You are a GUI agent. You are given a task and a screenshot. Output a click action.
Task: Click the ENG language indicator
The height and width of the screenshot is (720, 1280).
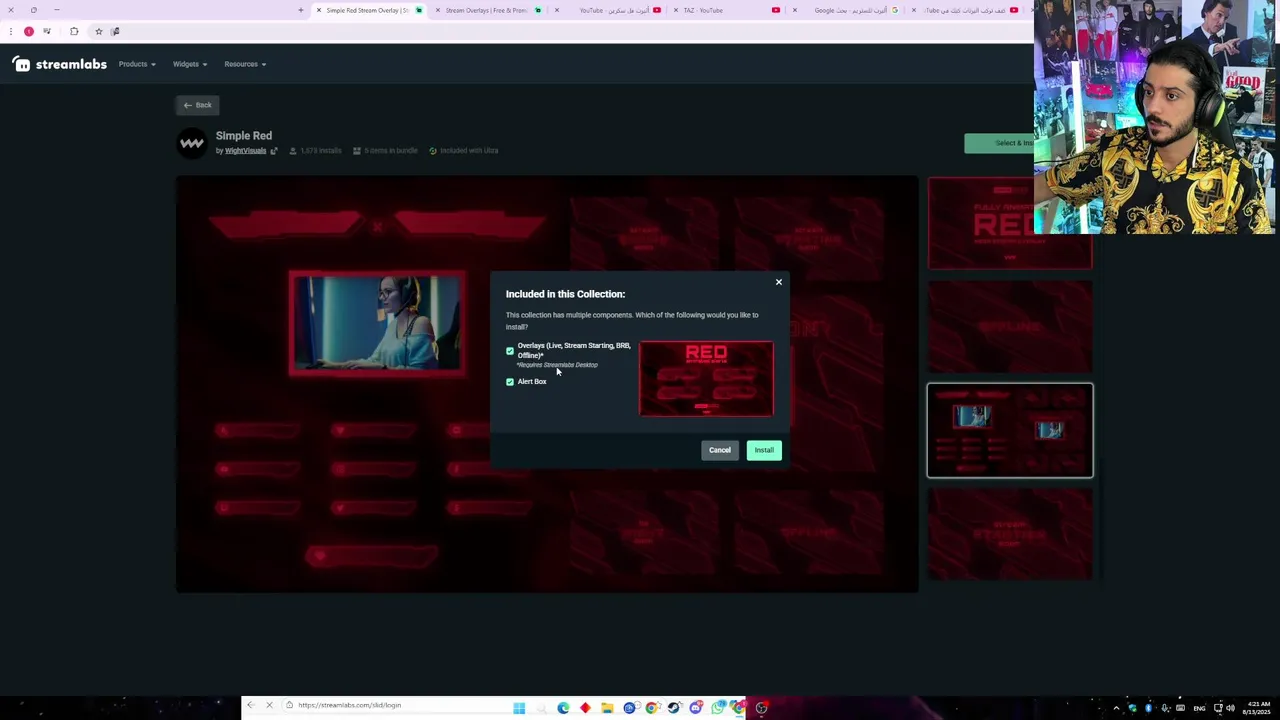tap(1199, 708)
